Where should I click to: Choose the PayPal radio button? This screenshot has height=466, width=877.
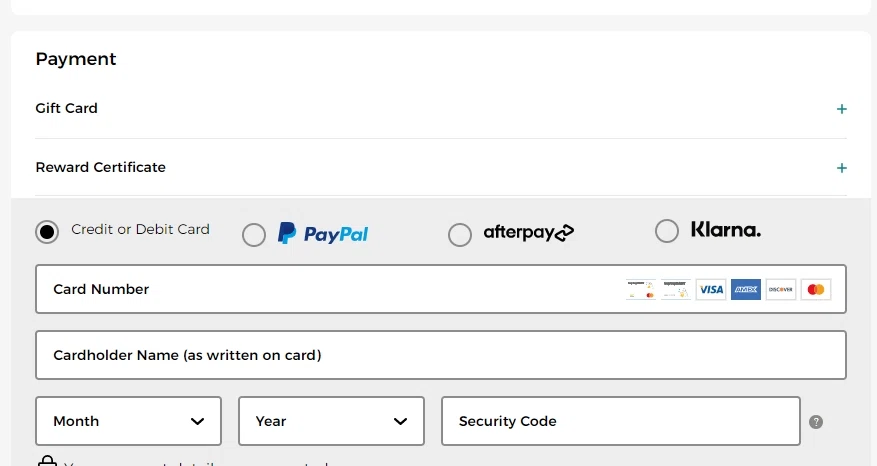coord(254,235)
